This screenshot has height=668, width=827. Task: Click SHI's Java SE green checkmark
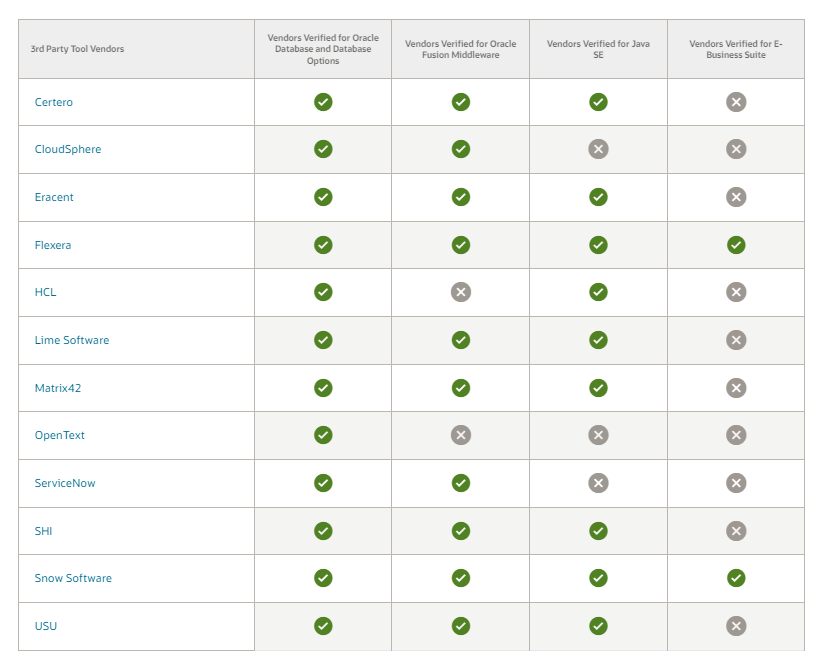pos(598,531)
